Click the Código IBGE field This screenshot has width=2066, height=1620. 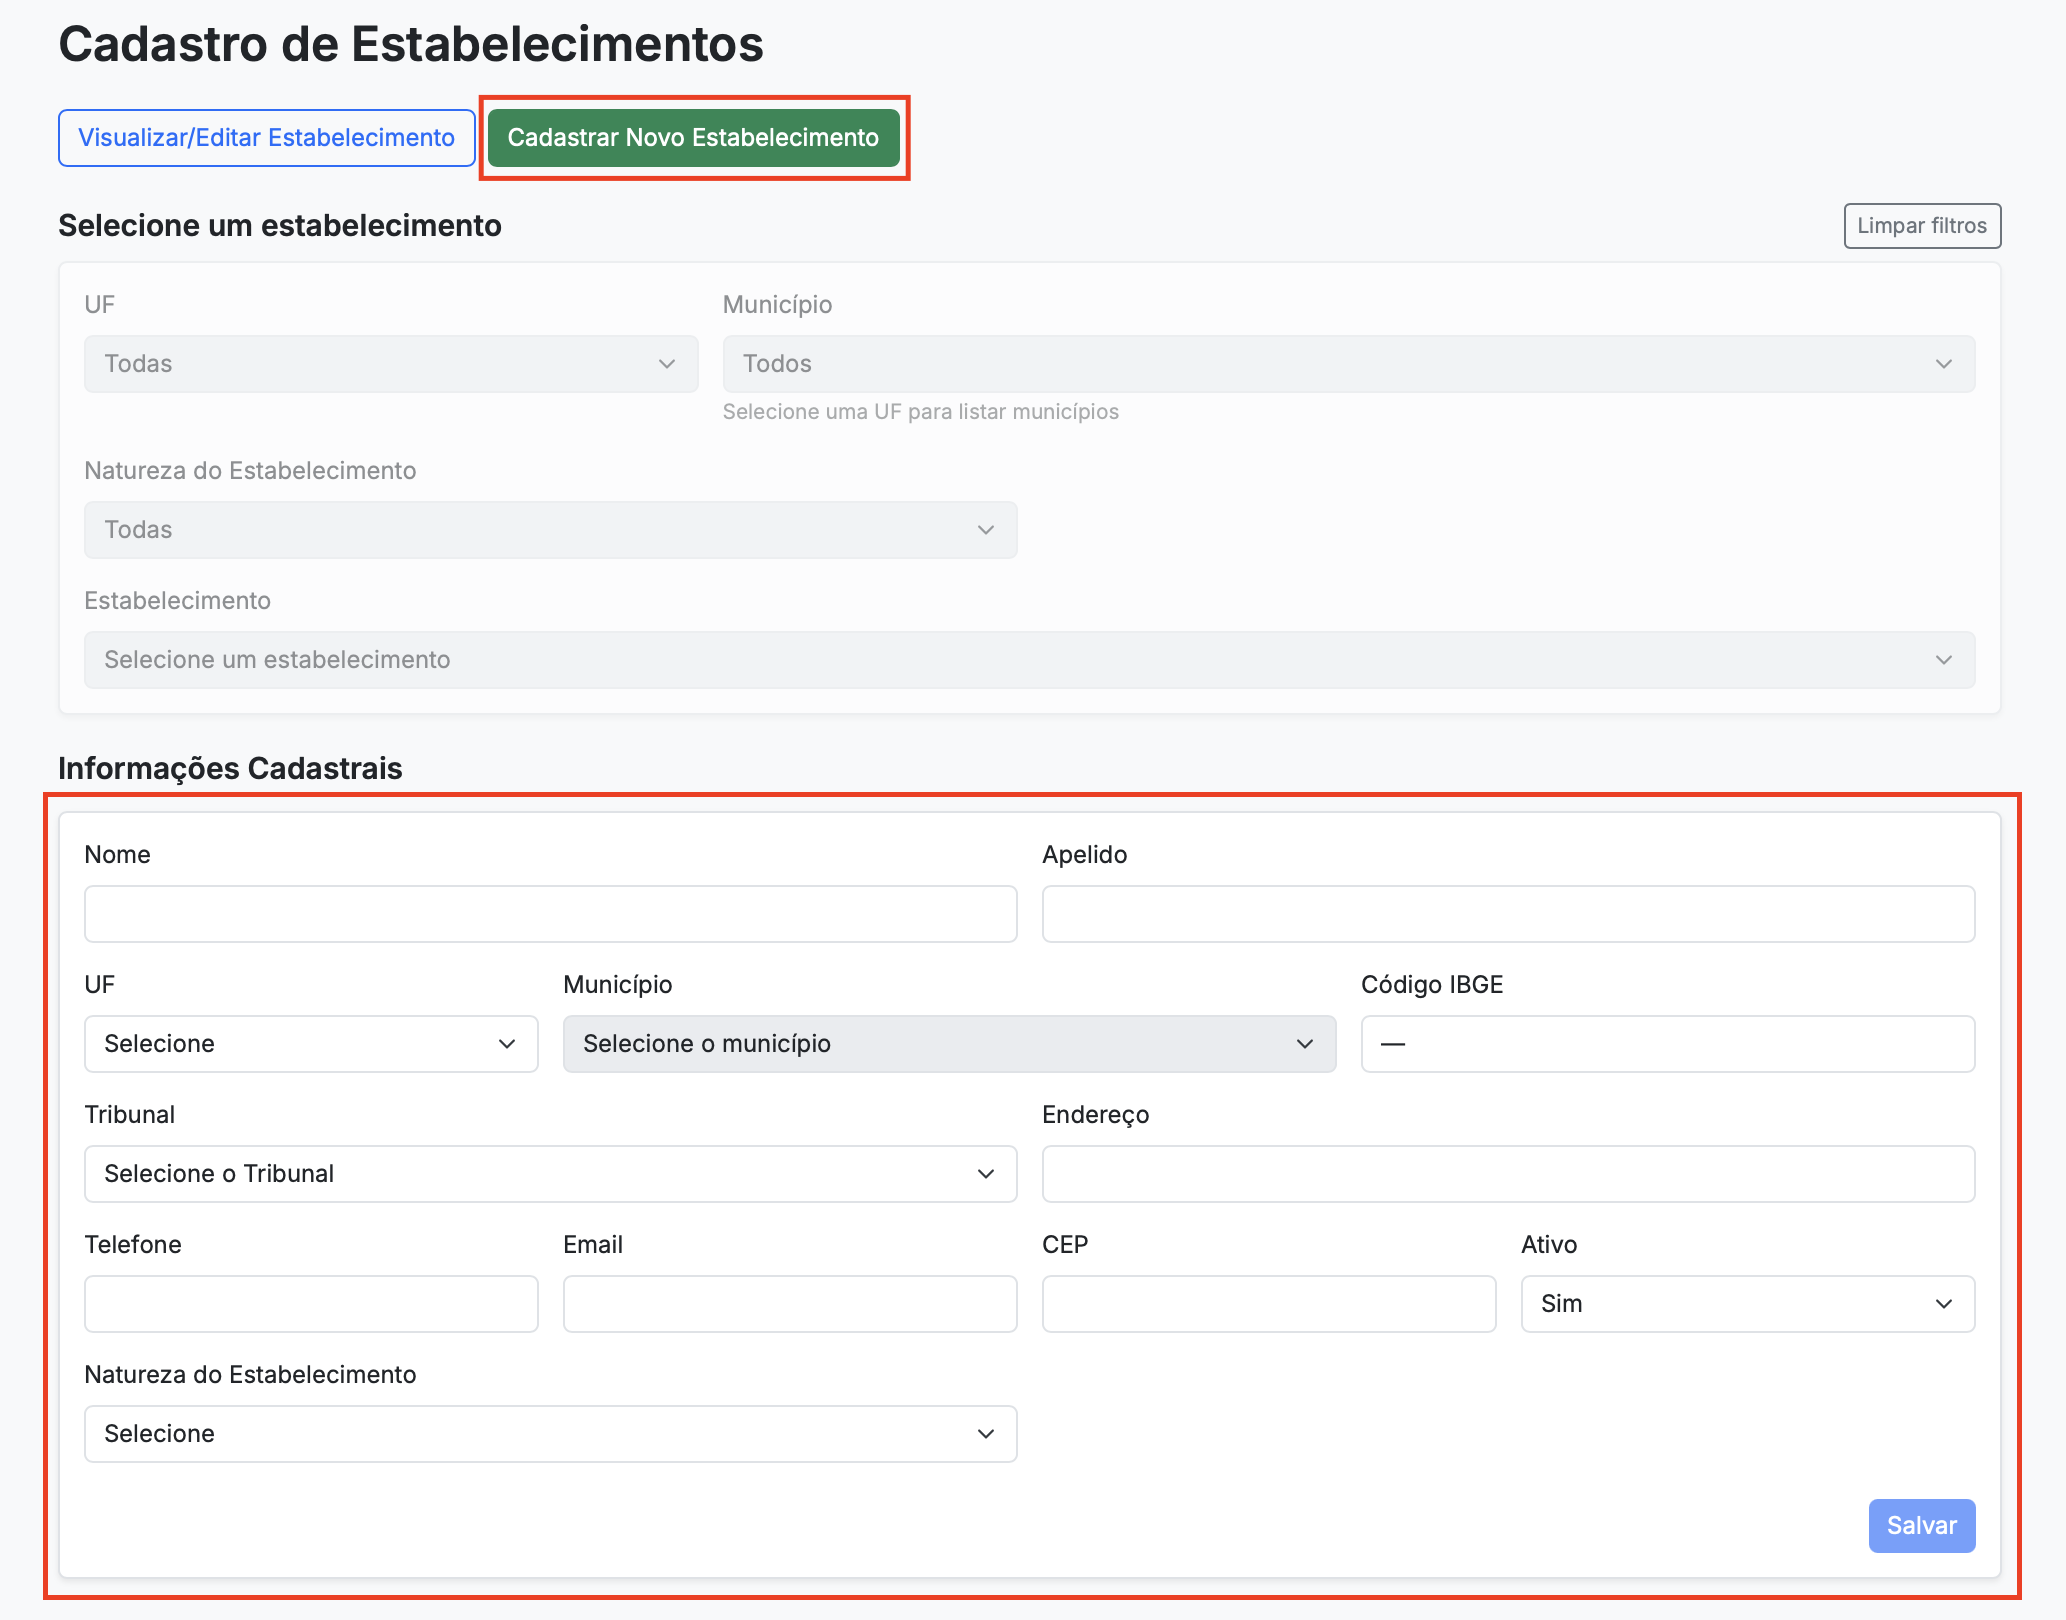(1668, 1044)
